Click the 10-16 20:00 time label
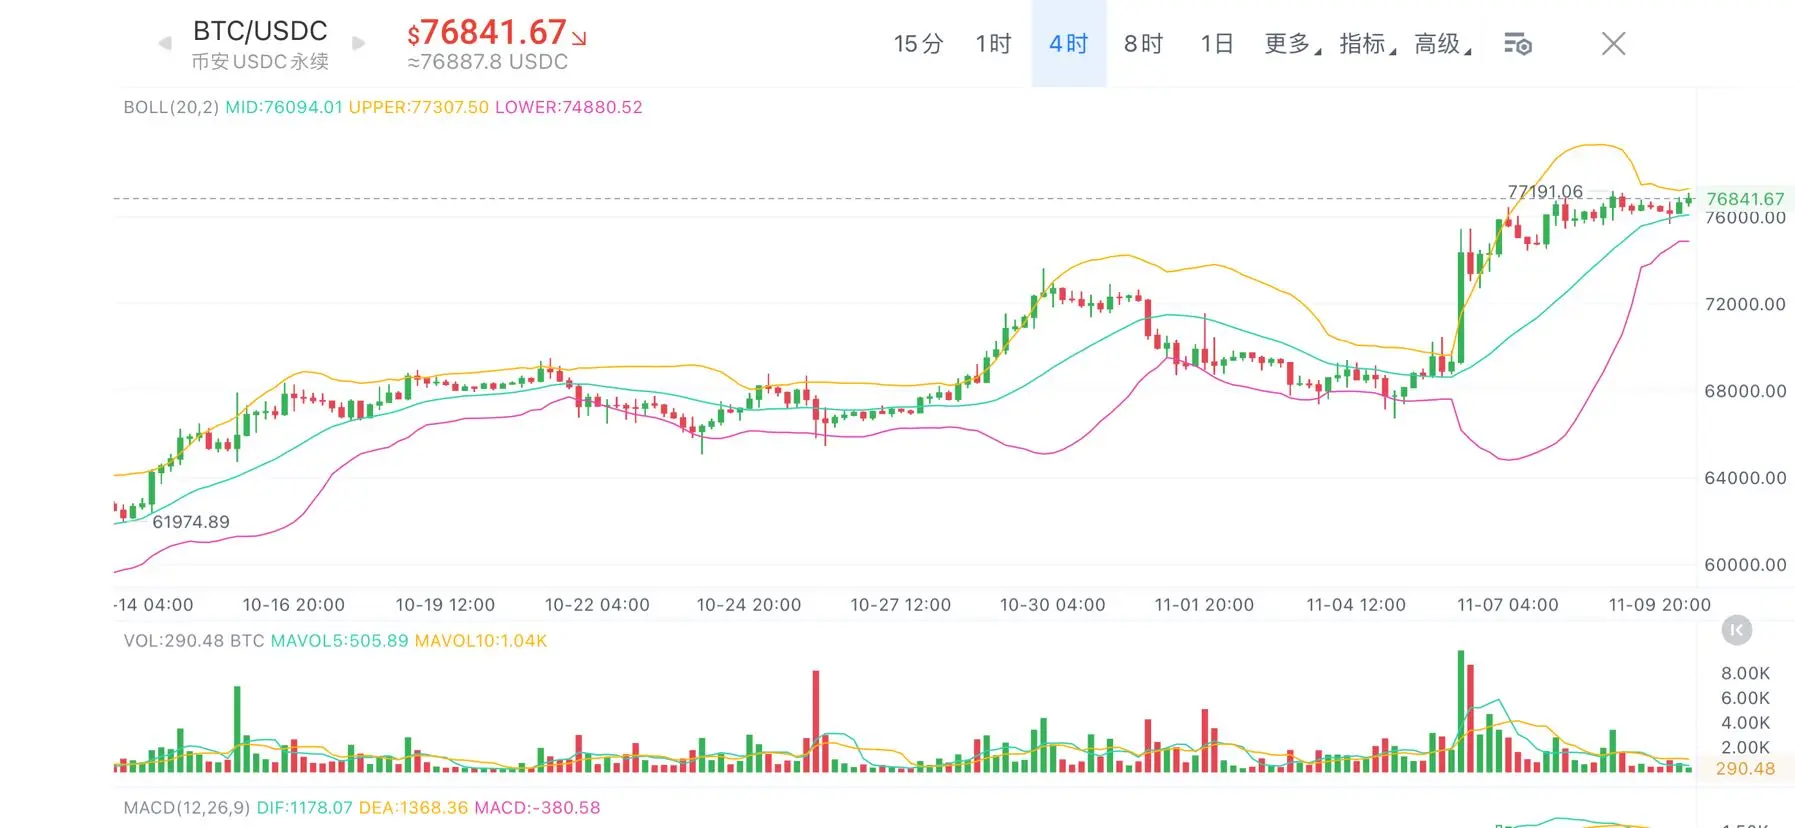Viewport: 1795px width, 828px height. [294, 605]
